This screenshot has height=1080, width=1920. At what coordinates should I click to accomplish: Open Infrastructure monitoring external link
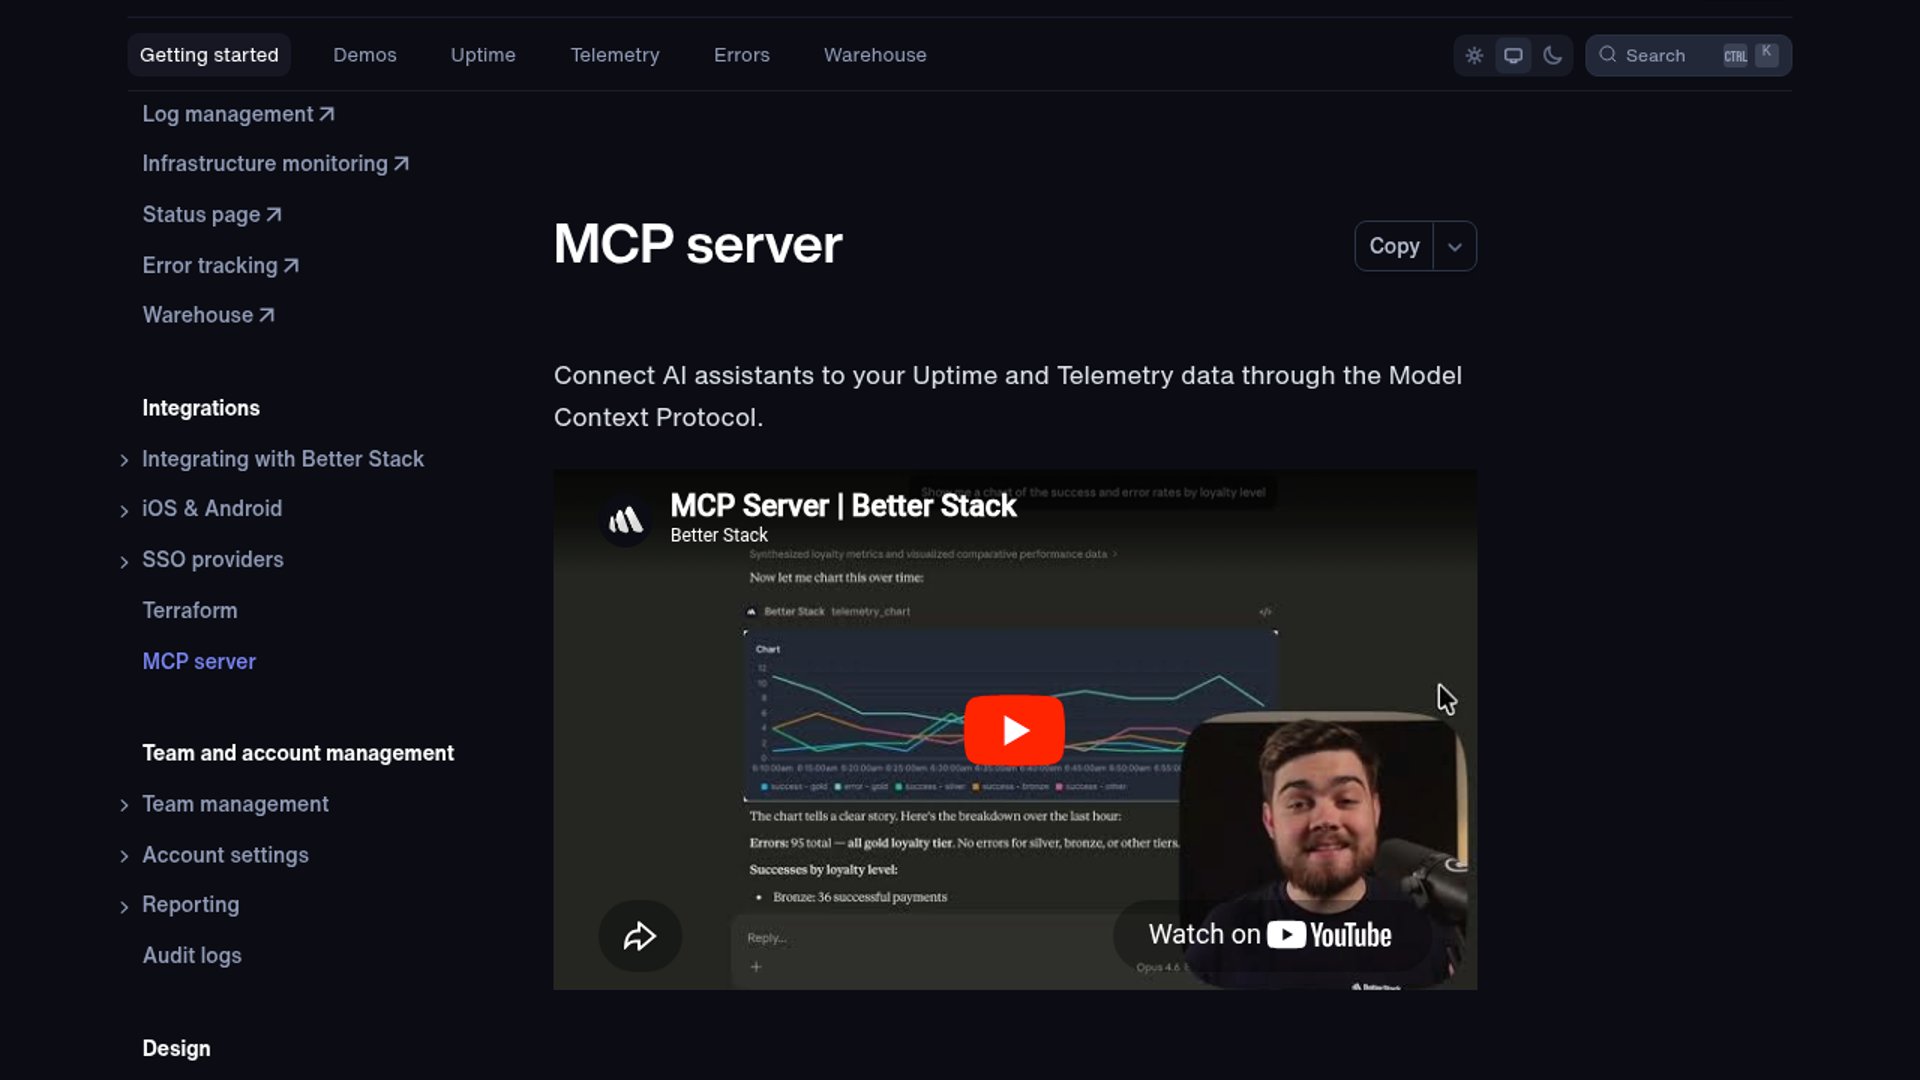(x=275, y=164)
